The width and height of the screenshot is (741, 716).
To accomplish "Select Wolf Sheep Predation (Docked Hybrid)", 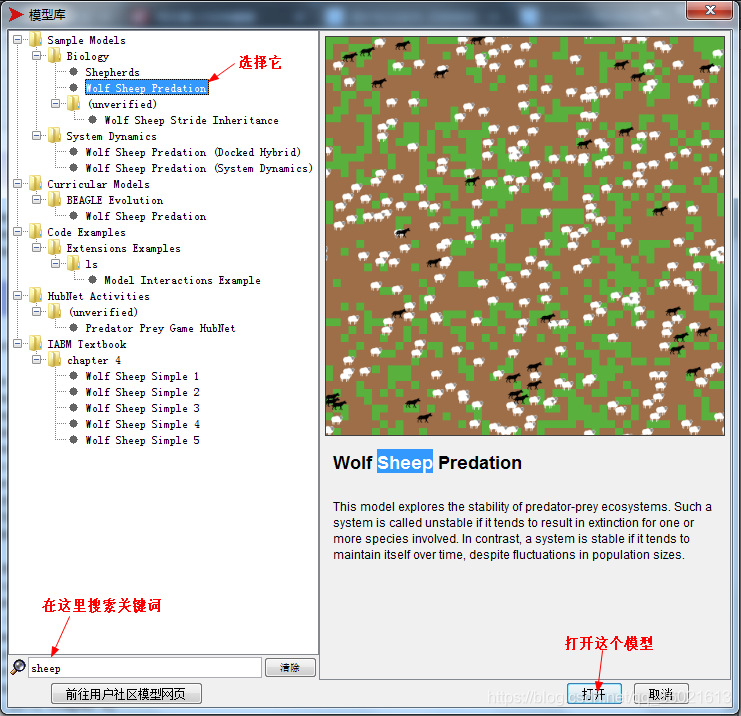I will (x=193, y=152).
